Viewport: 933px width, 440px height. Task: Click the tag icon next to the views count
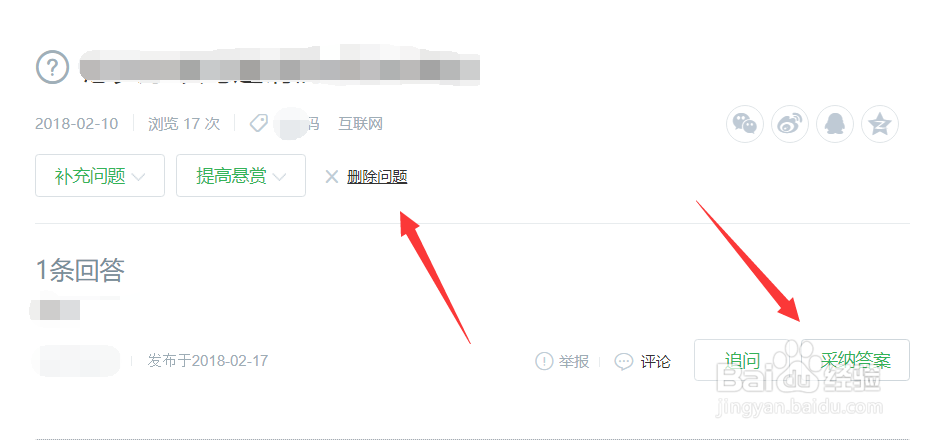(258, 123)
